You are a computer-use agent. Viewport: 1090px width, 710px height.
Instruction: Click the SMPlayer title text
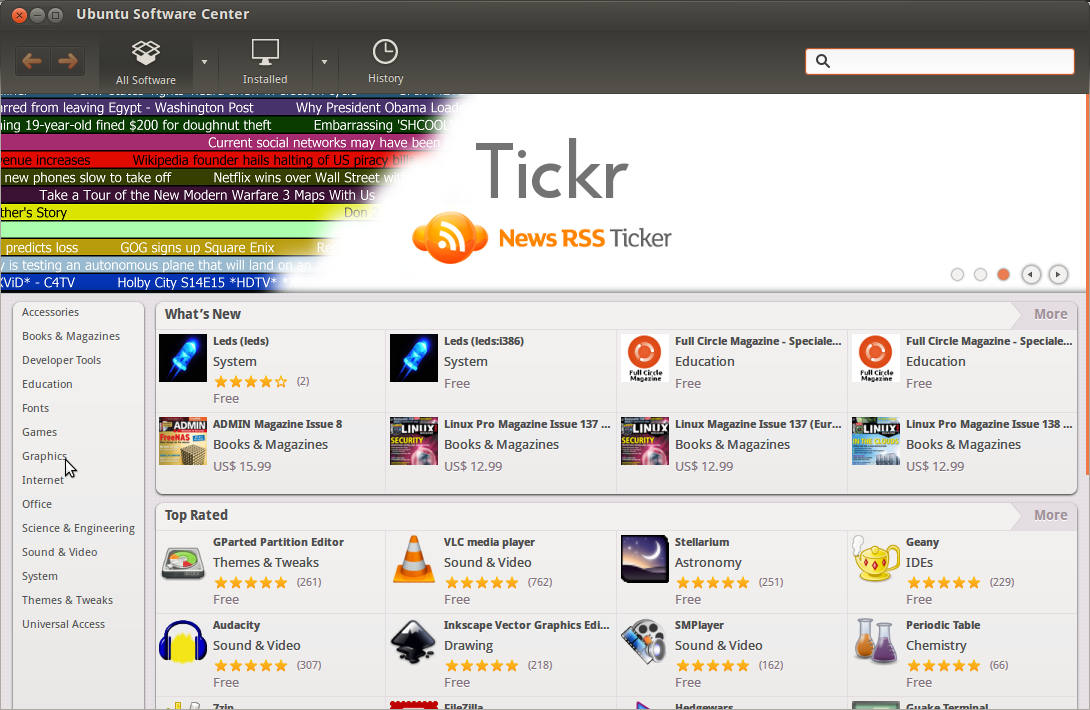tap(699, 625)
